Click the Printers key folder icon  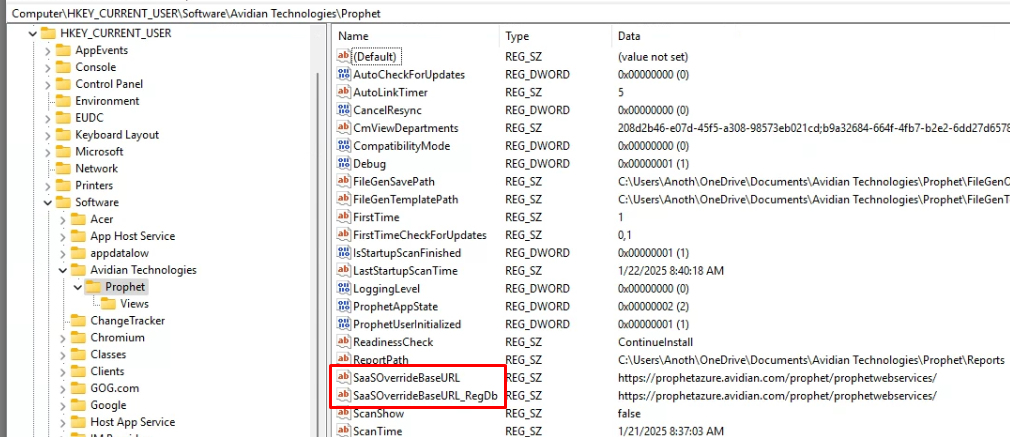coord(63,185)
